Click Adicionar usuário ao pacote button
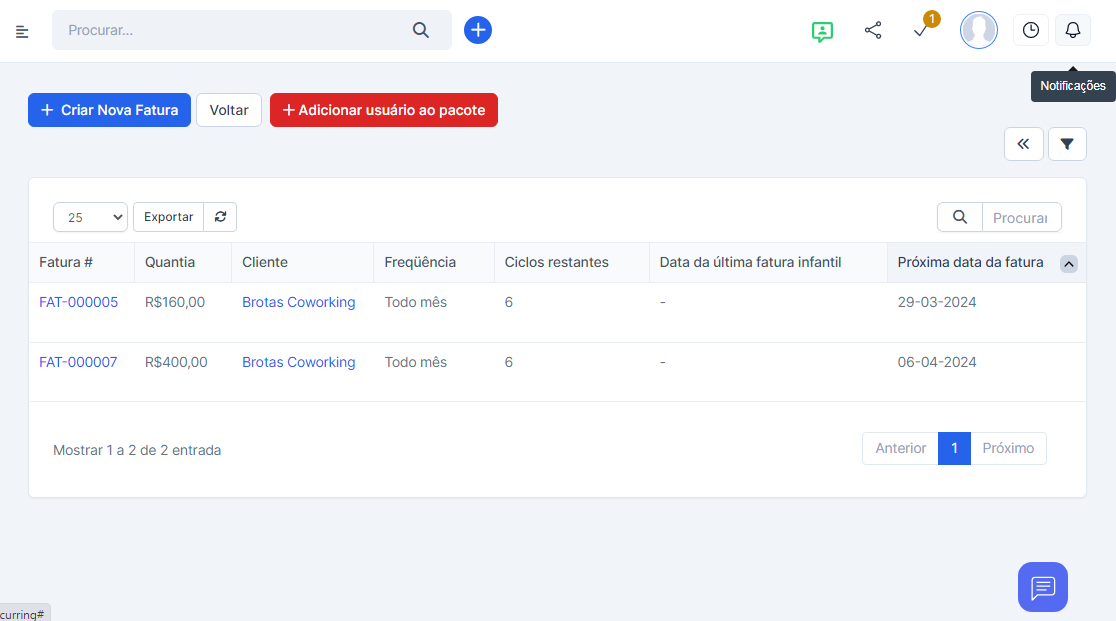The width and height of the screenshot is (1116, 621). pyautogui.click(x=384, y=110)
